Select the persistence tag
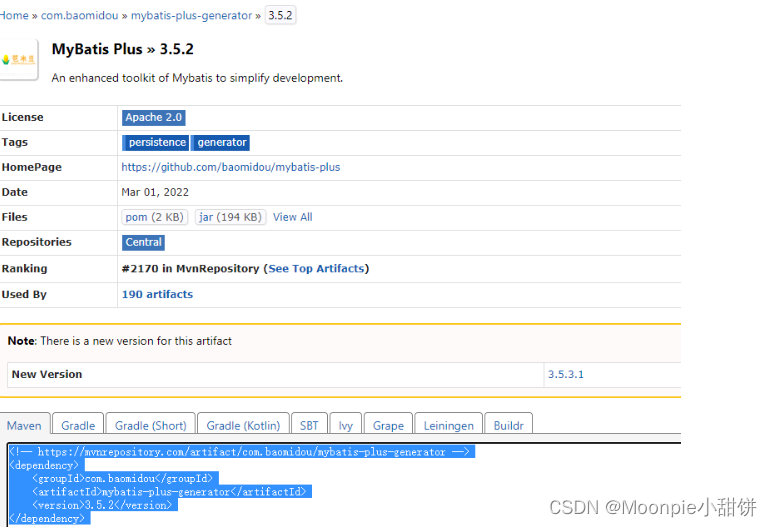Screen dimensions: 772x527 156,143
